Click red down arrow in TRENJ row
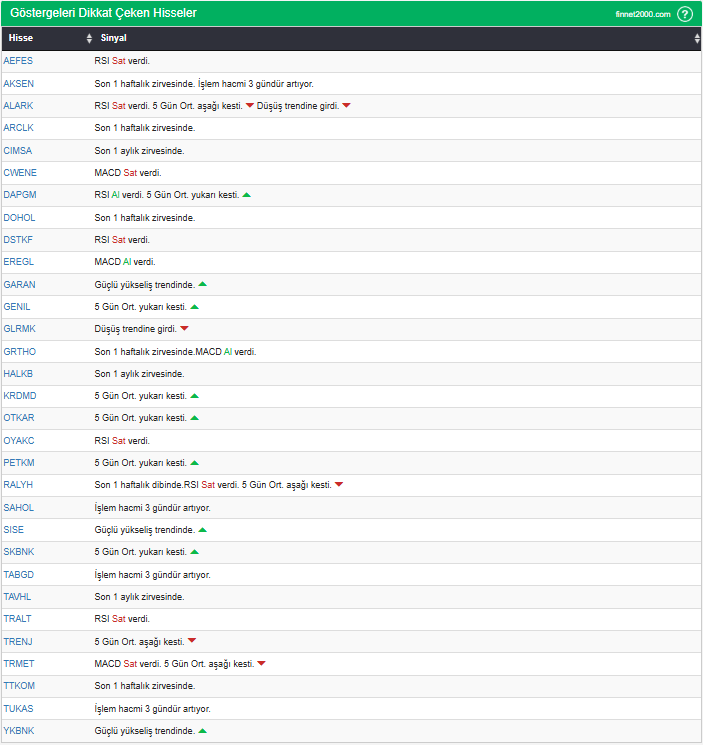 point(192,641)
